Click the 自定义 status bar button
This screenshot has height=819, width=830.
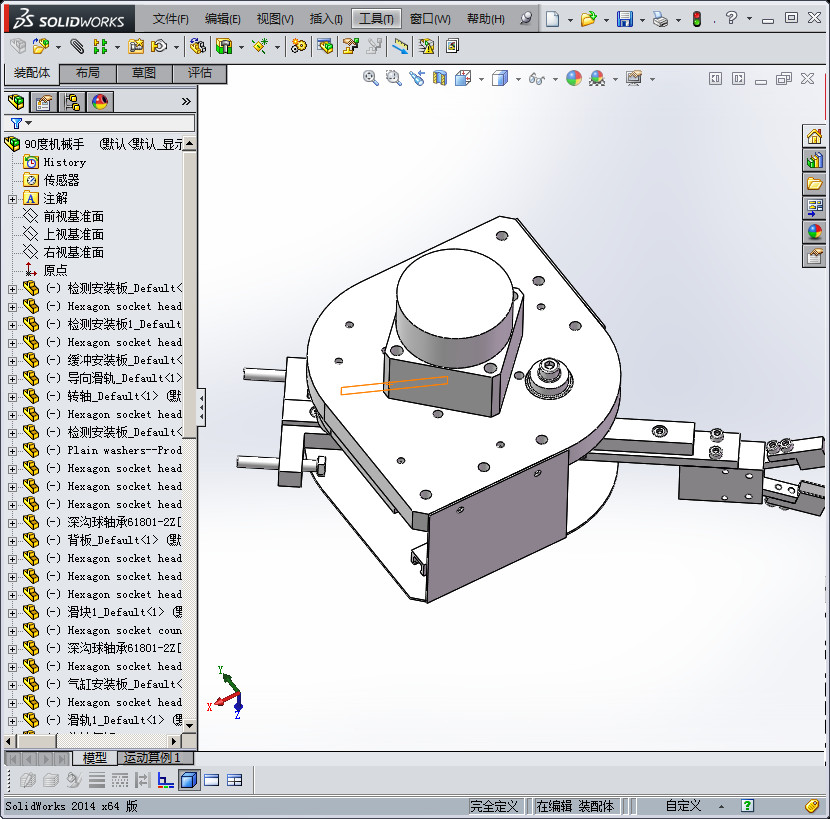tap(683, 806)
